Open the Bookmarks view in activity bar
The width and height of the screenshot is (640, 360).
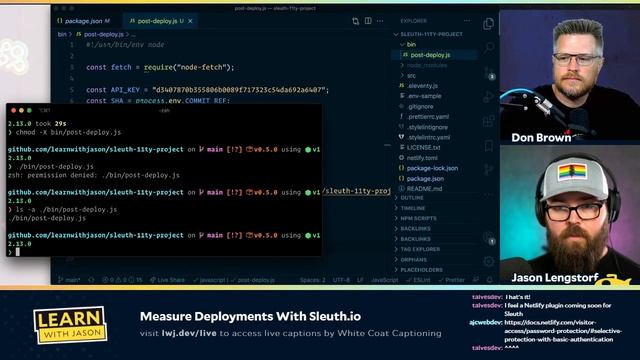488,146
